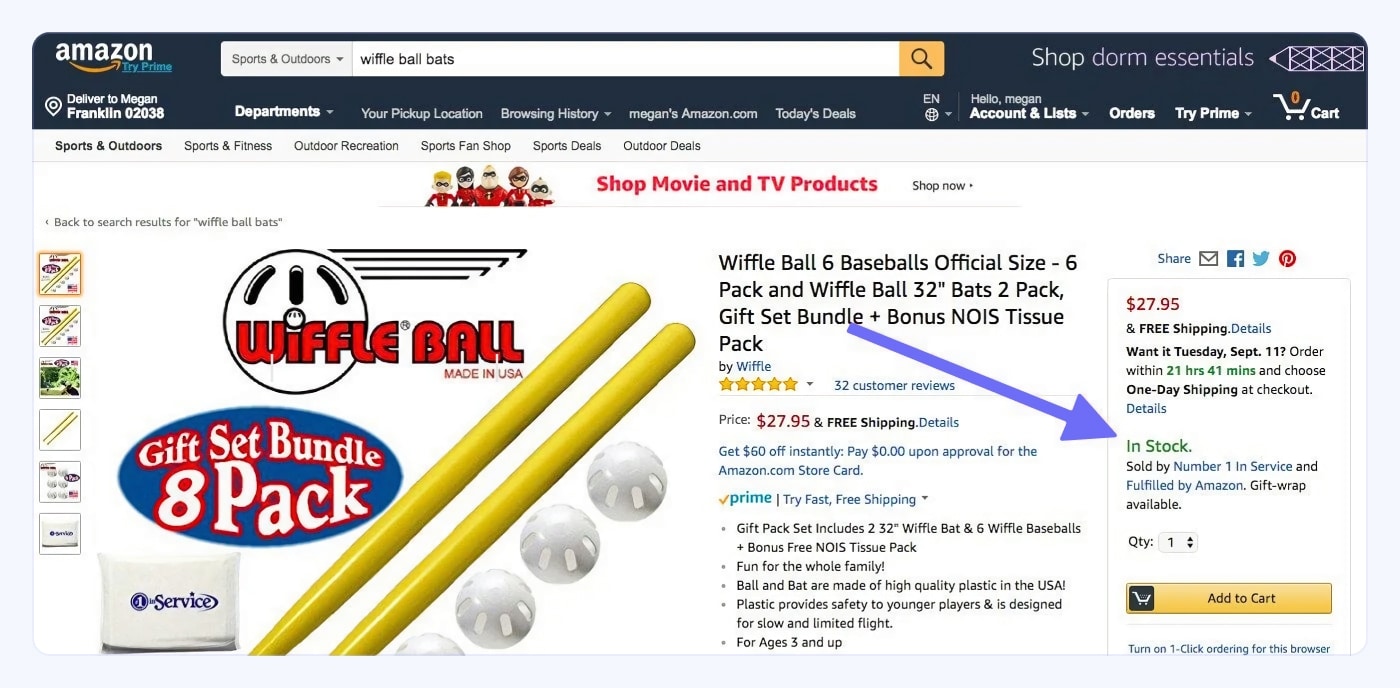Expand the Sports & Outdoors search category dropdown
Screen dimensions: 1400x688
point(287,59)
